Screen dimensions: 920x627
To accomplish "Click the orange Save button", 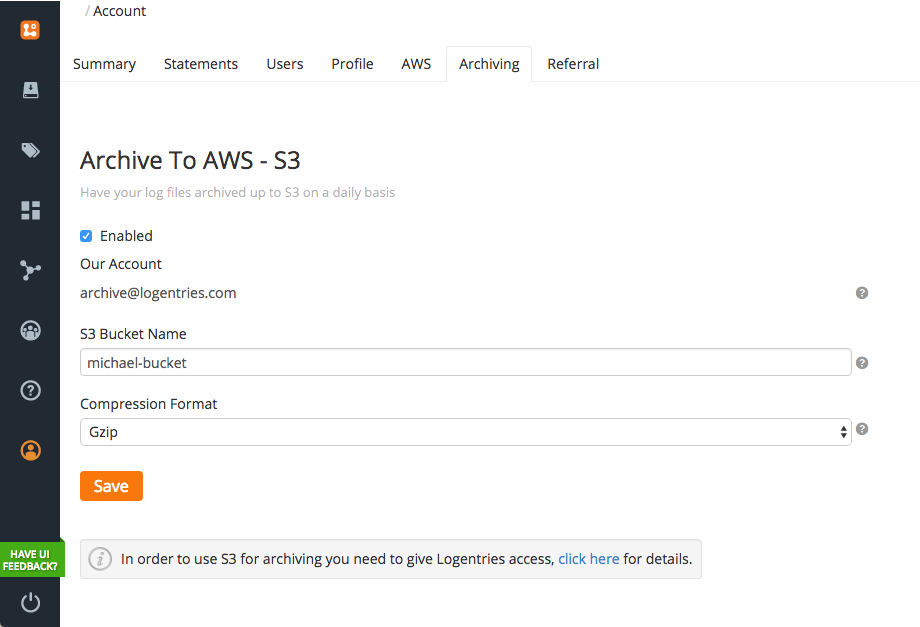I will pyautogui.click(x=111, y=486).
